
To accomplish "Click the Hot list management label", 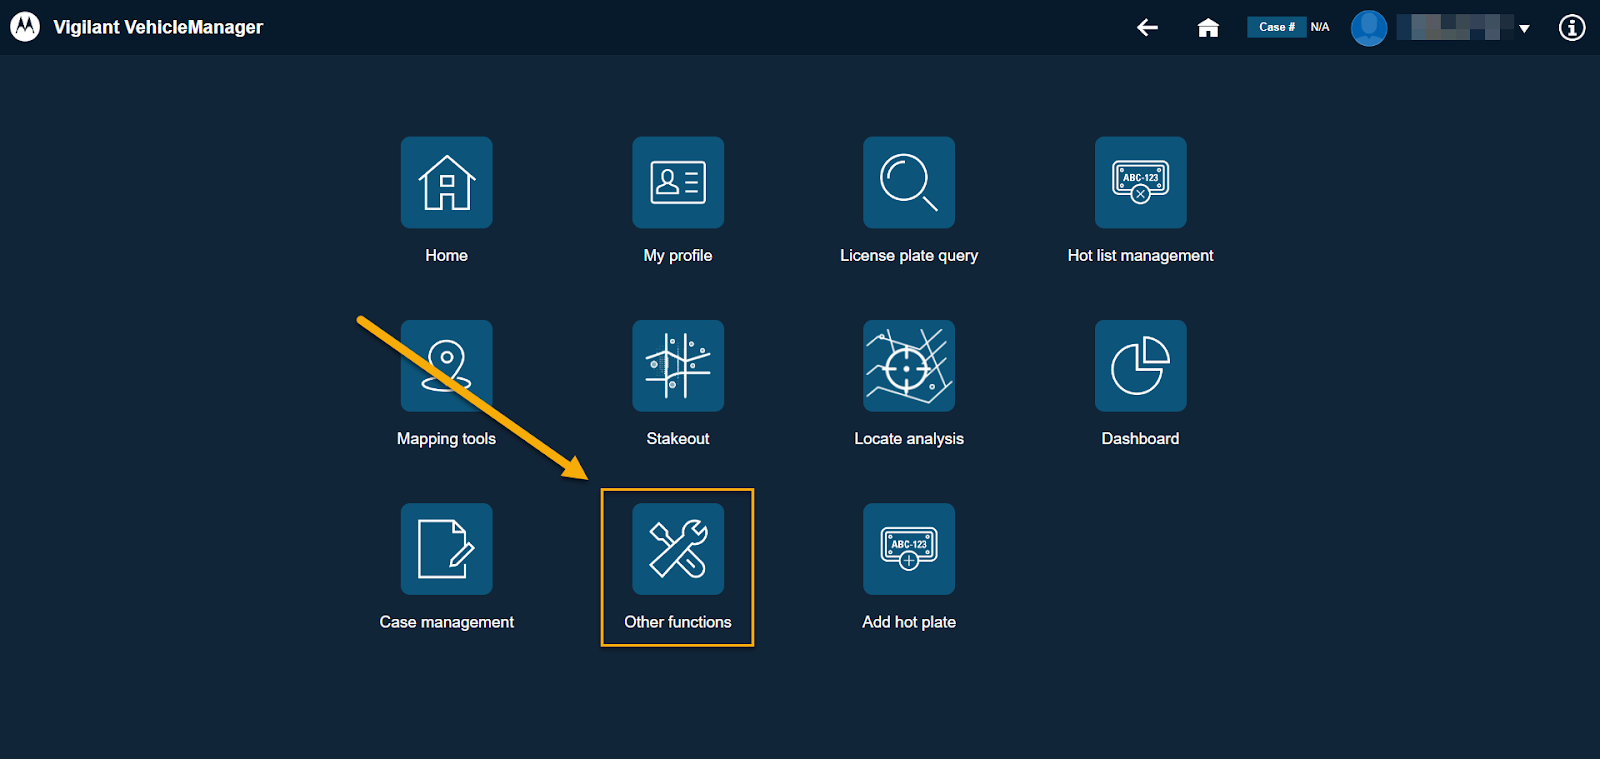I will [x=1140, y=256].
